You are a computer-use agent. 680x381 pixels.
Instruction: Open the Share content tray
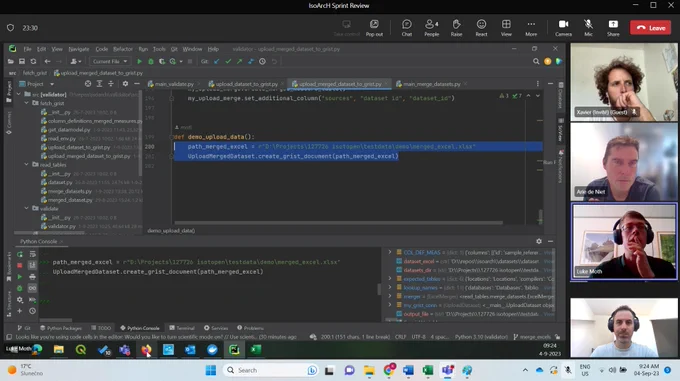click(x=613, y=28)
